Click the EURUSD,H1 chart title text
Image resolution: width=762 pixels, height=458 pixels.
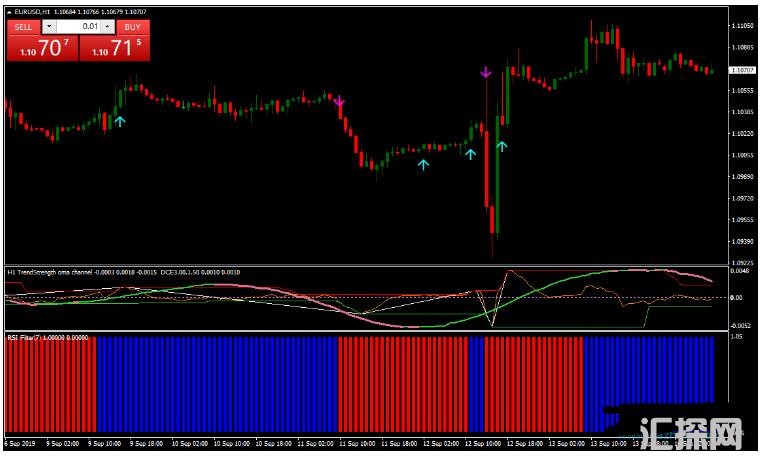coord(32,12)
